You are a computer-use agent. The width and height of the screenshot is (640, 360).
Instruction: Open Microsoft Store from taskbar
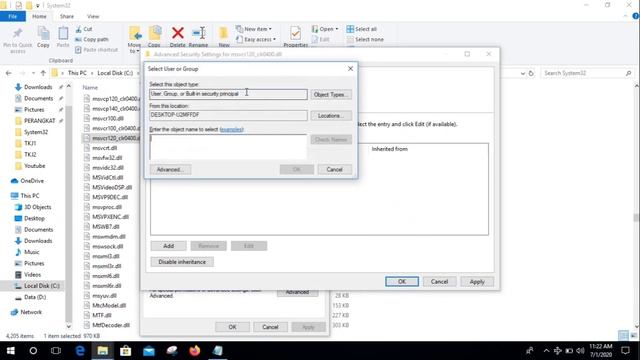tap(126, 351)
